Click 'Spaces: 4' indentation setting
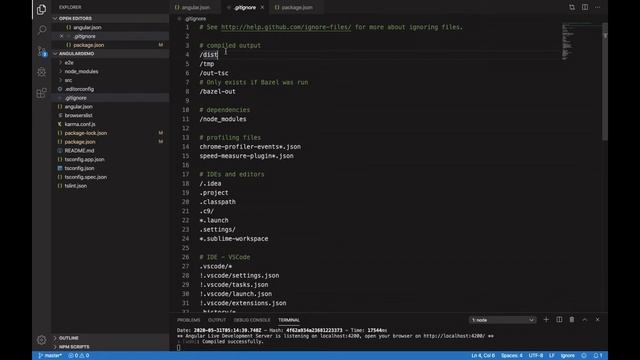This screenshot has height=360, width=640. (x=512, y=356)
